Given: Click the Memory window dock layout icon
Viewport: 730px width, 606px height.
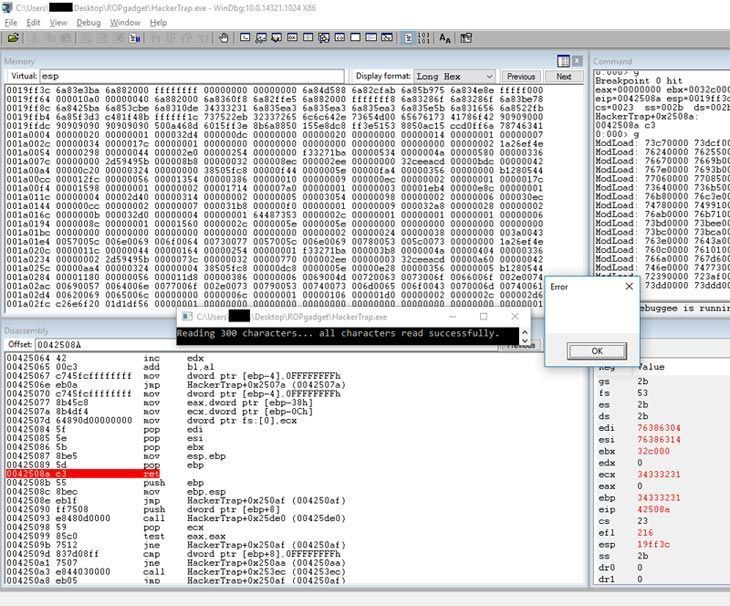Looking at the screenshot, I should pyautogui.click(x=563, y=61).
